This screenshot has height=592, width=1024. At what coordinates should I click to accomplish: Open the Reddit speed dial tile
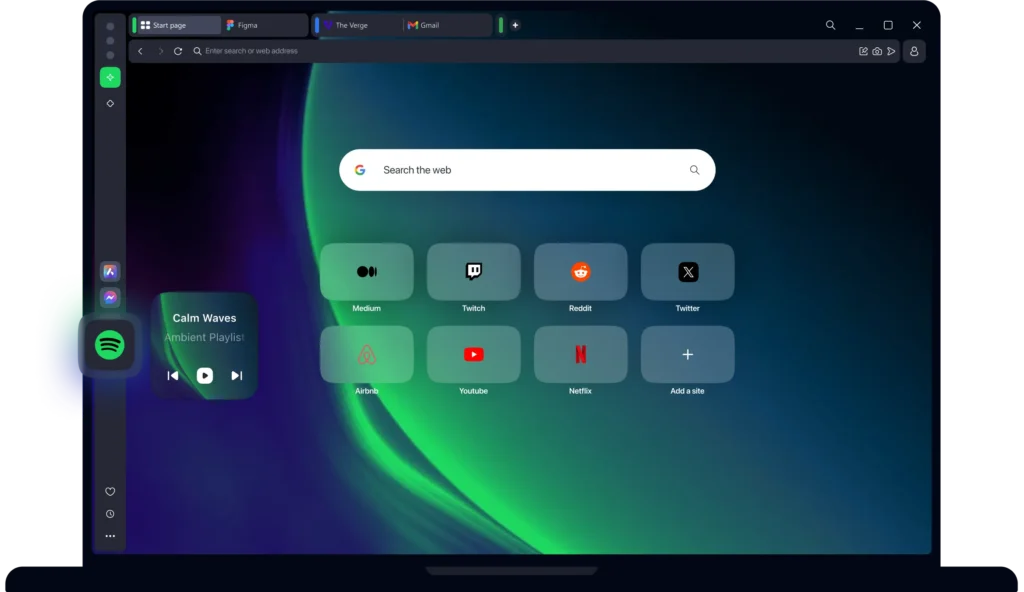pos(581,272)
